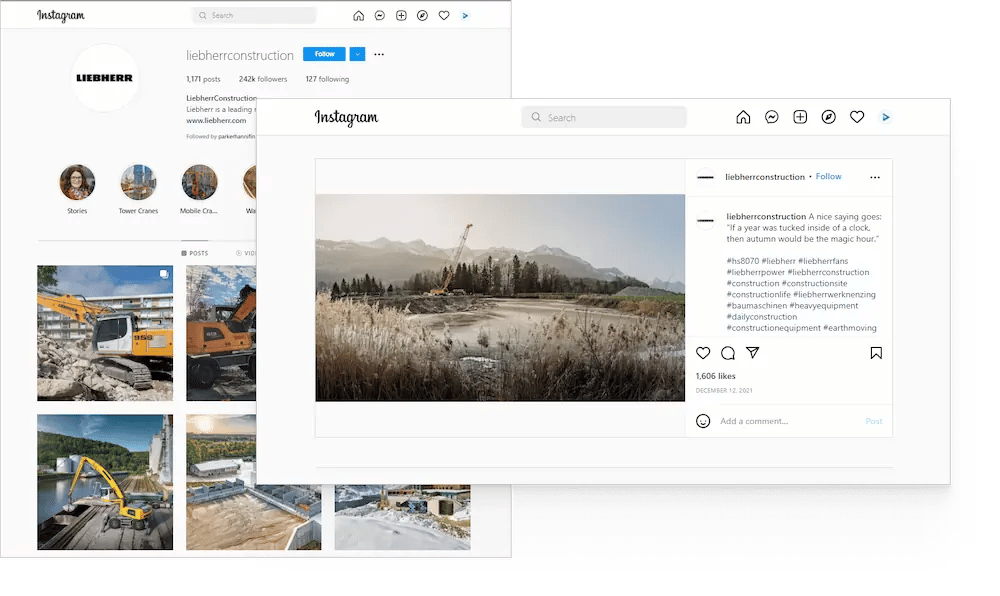Open post options three-dot menu

tap(875, 177)
